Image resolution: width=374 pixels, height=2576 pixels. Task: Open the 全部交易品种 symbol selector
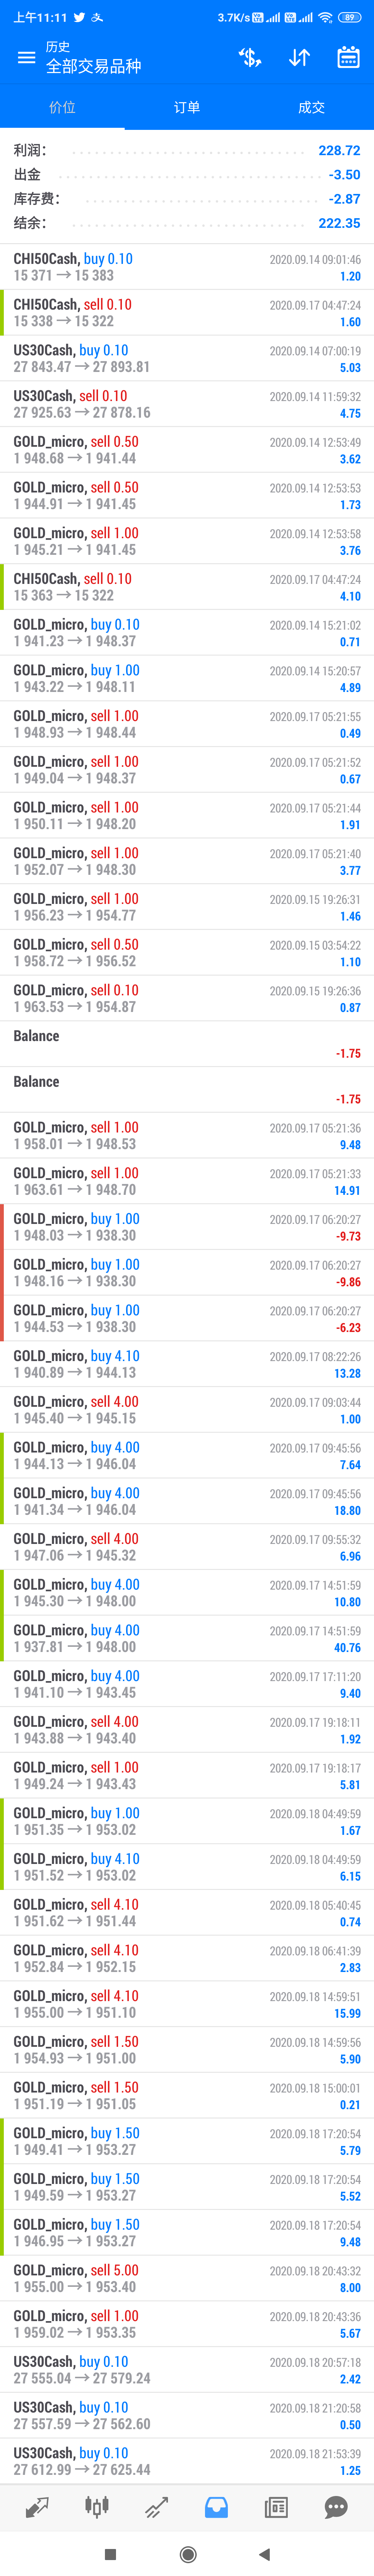(94, 66)
